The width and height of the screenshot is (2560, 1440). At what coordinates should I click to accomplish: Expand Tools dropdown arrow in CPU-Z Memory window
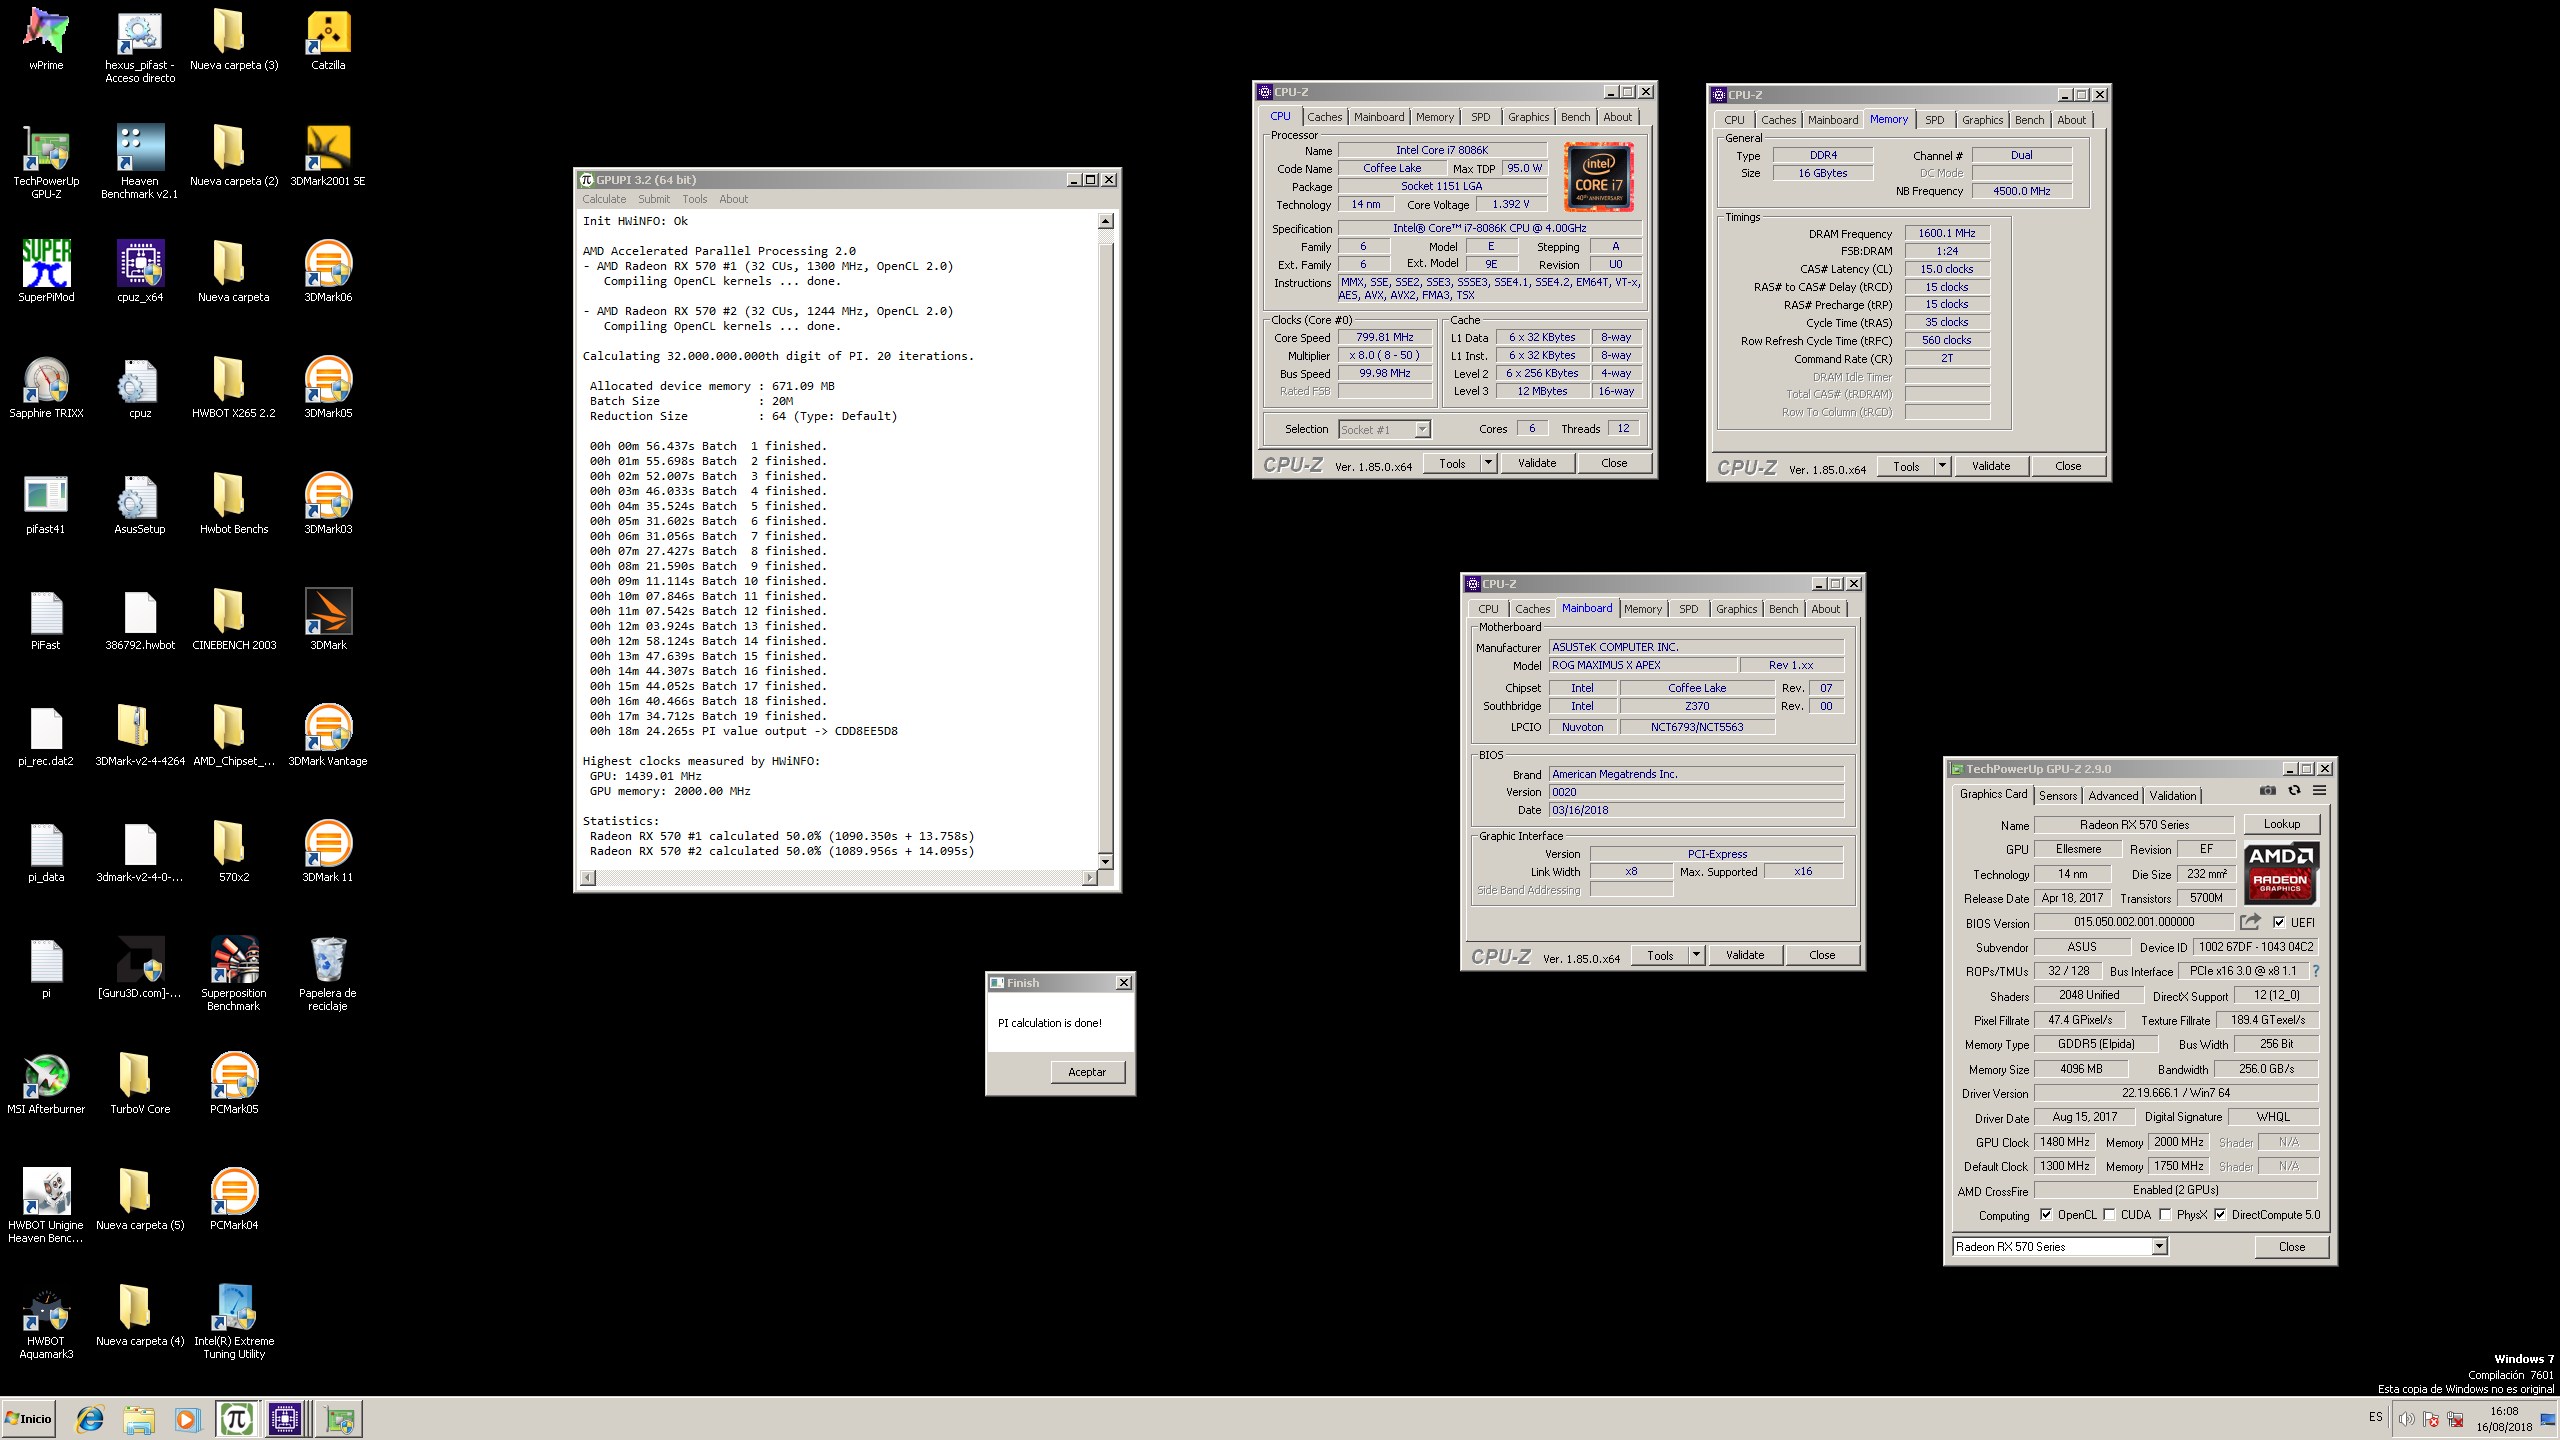(x=1942, y=466)
